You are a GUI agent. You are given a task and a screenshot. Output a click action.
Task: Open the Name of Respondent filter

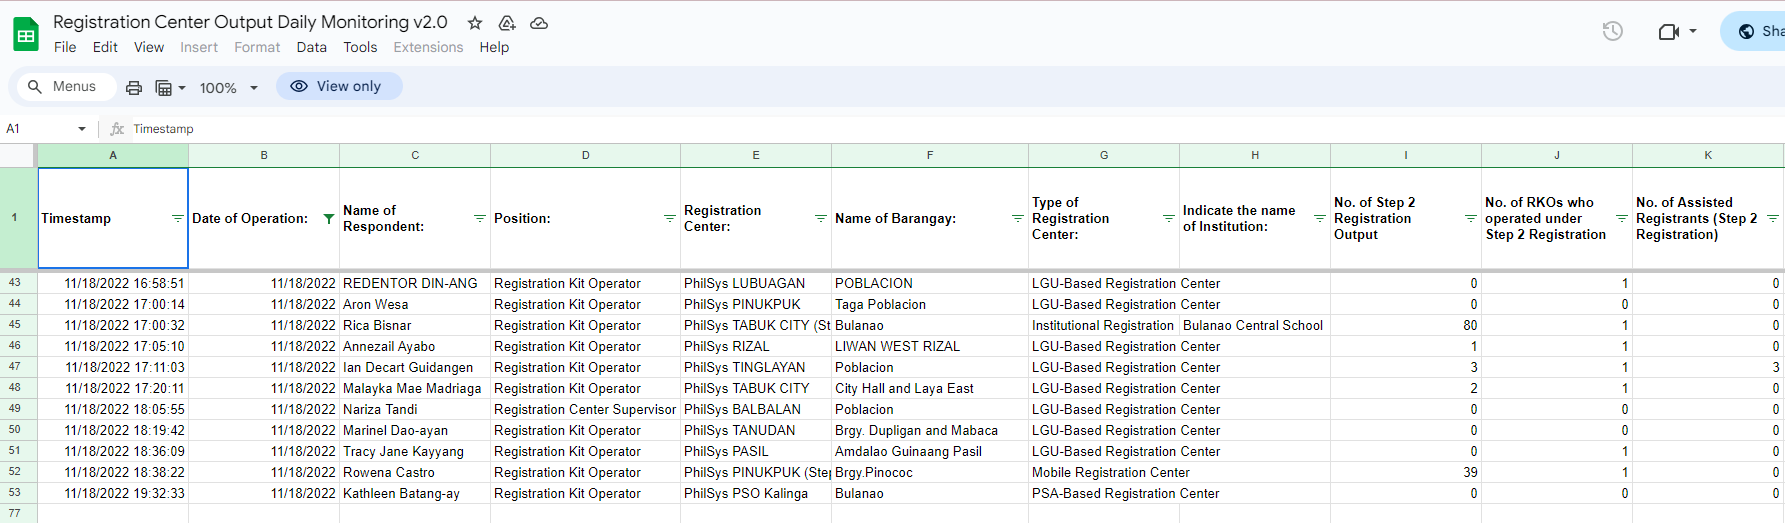coord(479,218)
